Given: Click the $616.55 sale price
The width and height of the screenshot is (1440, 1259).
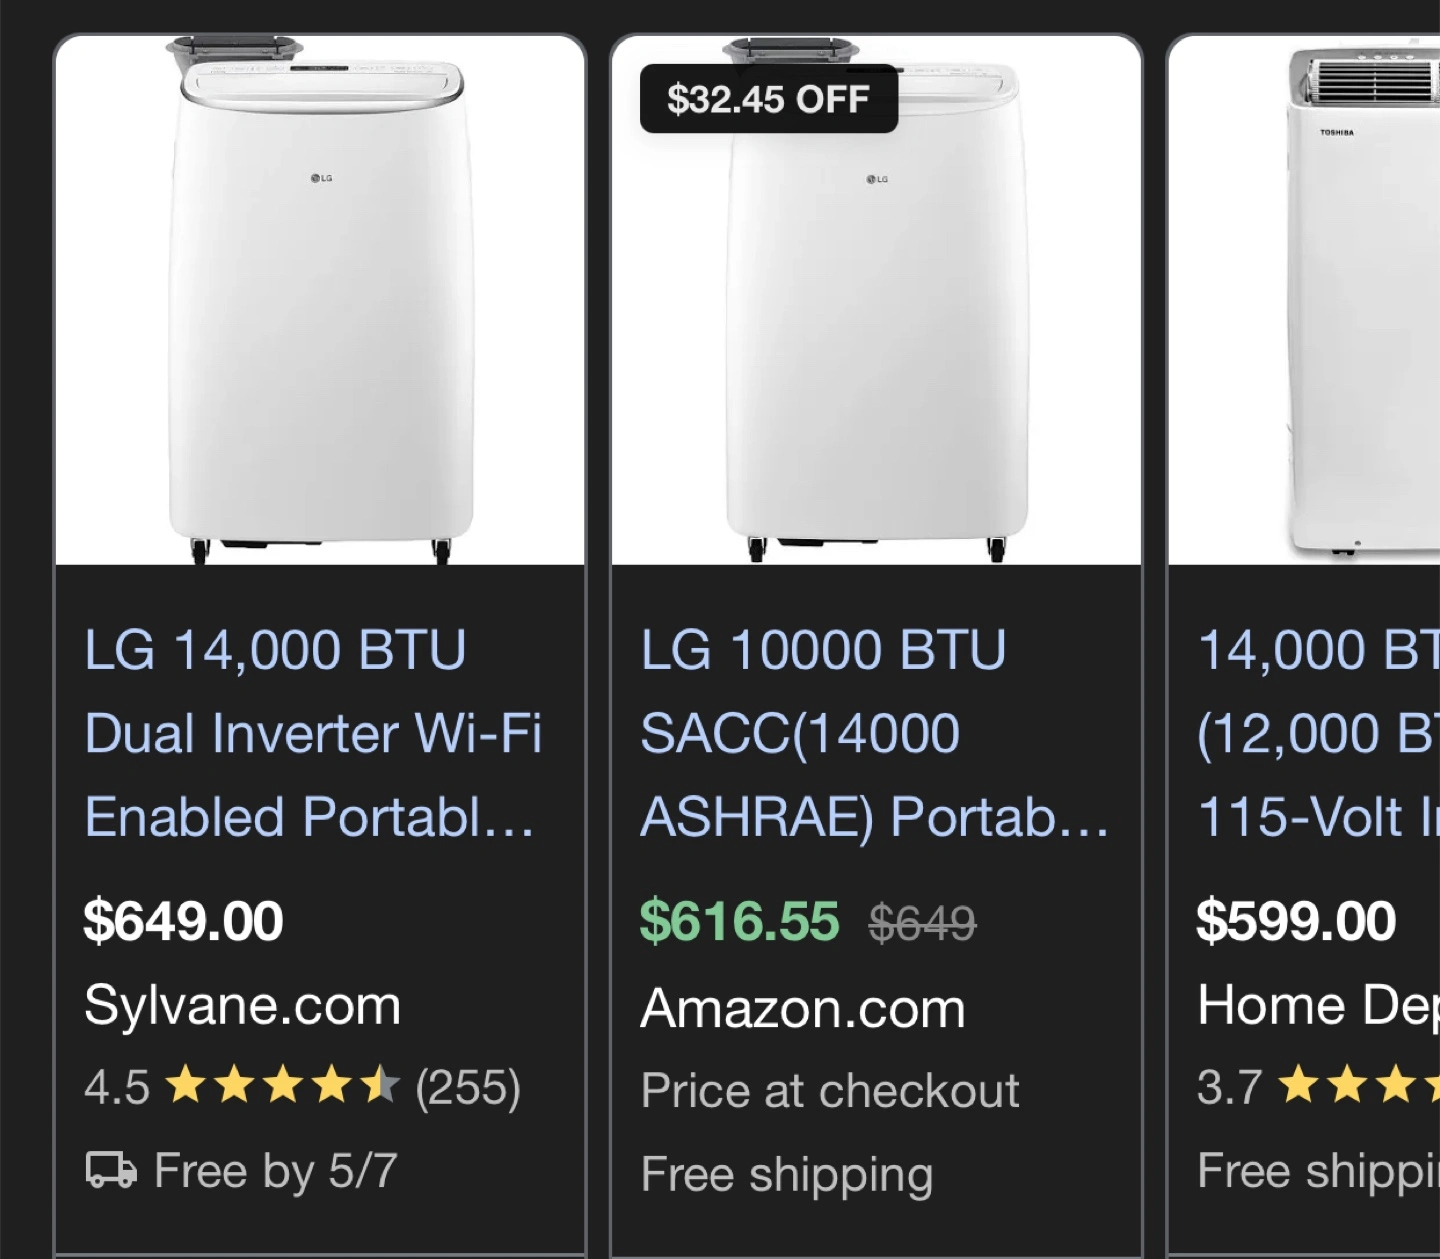Looking at the screenshot, I should (x=739, y=921).
